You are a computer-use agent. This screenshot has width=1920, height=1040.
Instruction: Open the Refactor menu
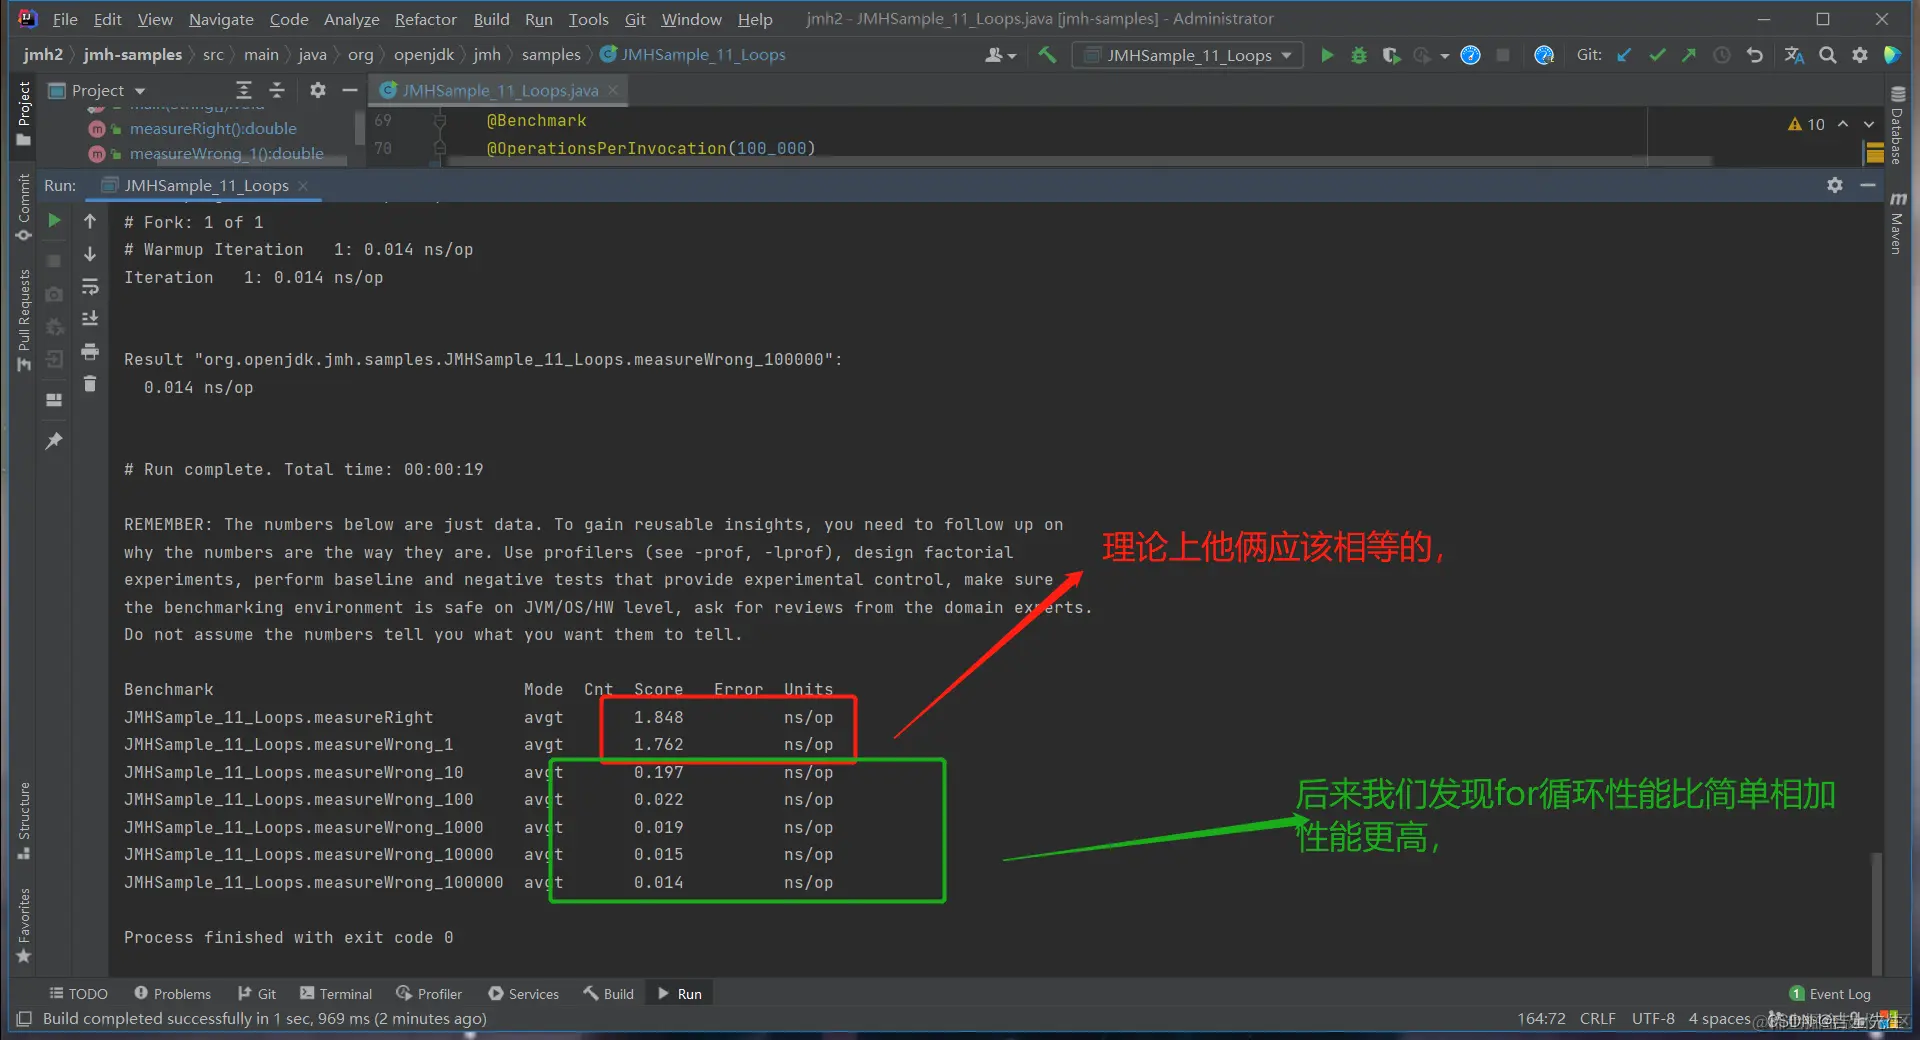click(x=425, y=19)
